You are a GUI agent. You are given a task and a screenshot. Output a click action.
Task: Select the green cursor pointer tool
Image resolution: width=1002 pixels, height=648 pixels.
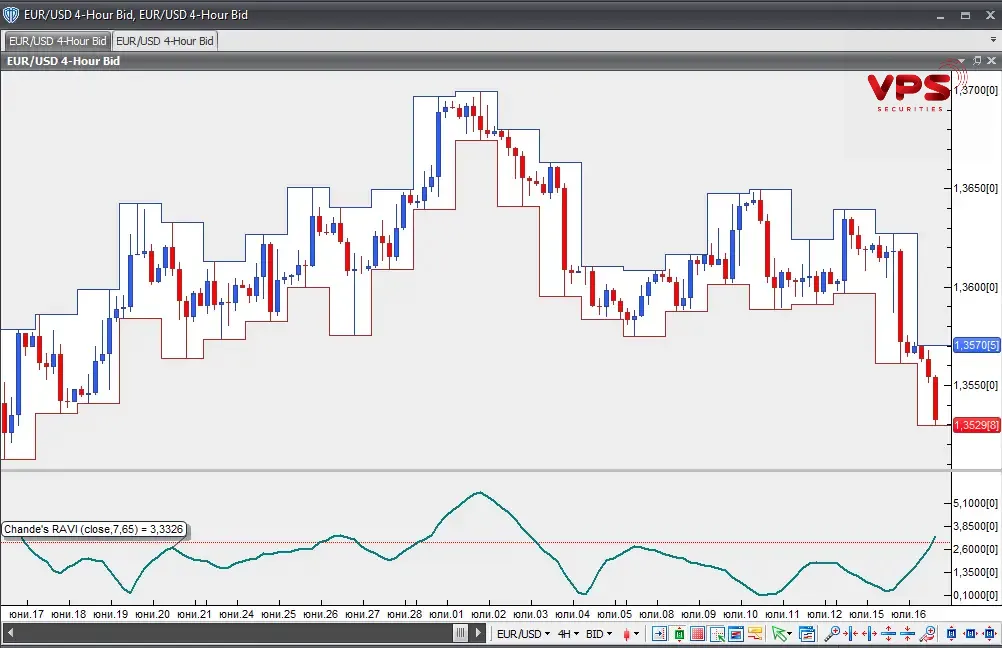click(x=780, y=633)
